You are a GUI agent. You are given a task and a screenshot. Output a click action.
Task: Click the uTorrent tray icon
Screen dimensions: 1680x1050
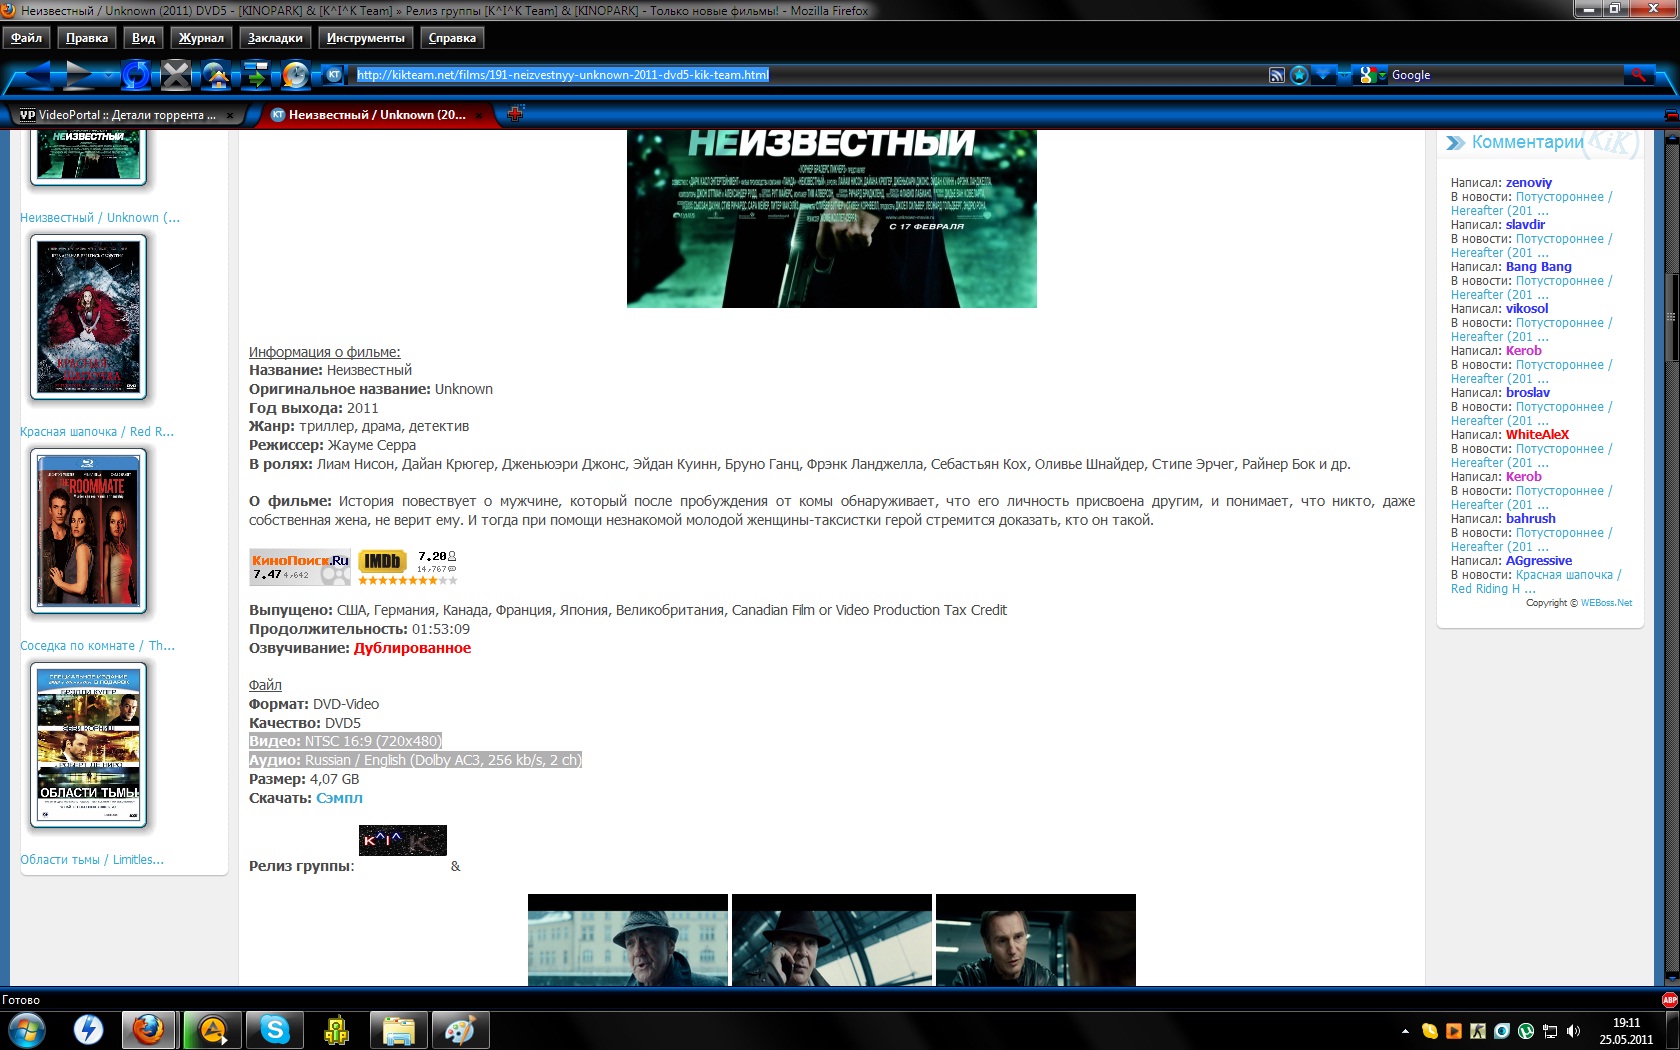1526,1031
